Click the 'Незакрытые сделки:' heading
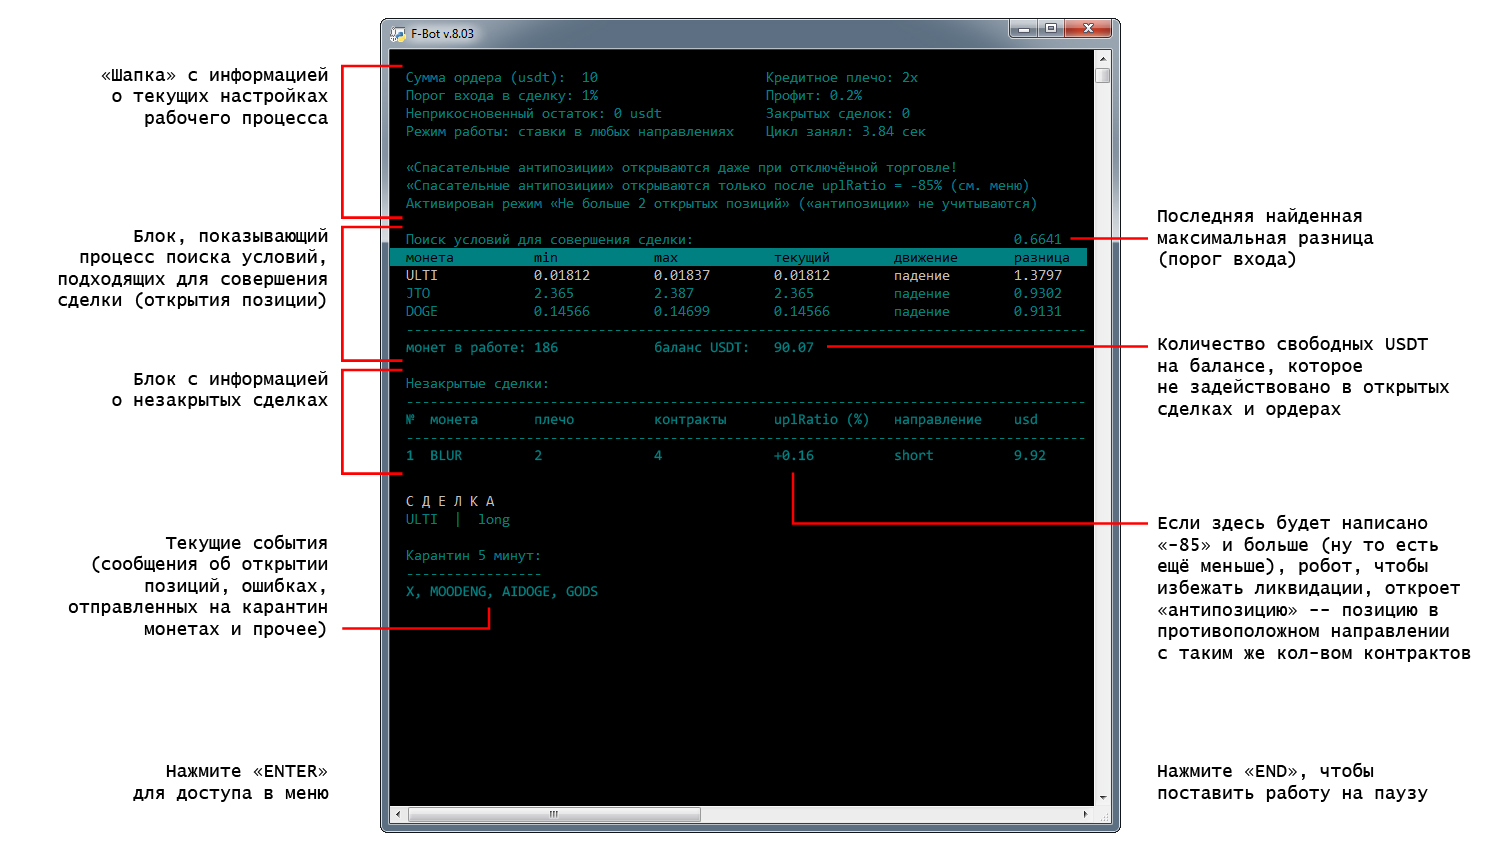This screenshot has width=1500, height=850. click(x=478, y=384)
